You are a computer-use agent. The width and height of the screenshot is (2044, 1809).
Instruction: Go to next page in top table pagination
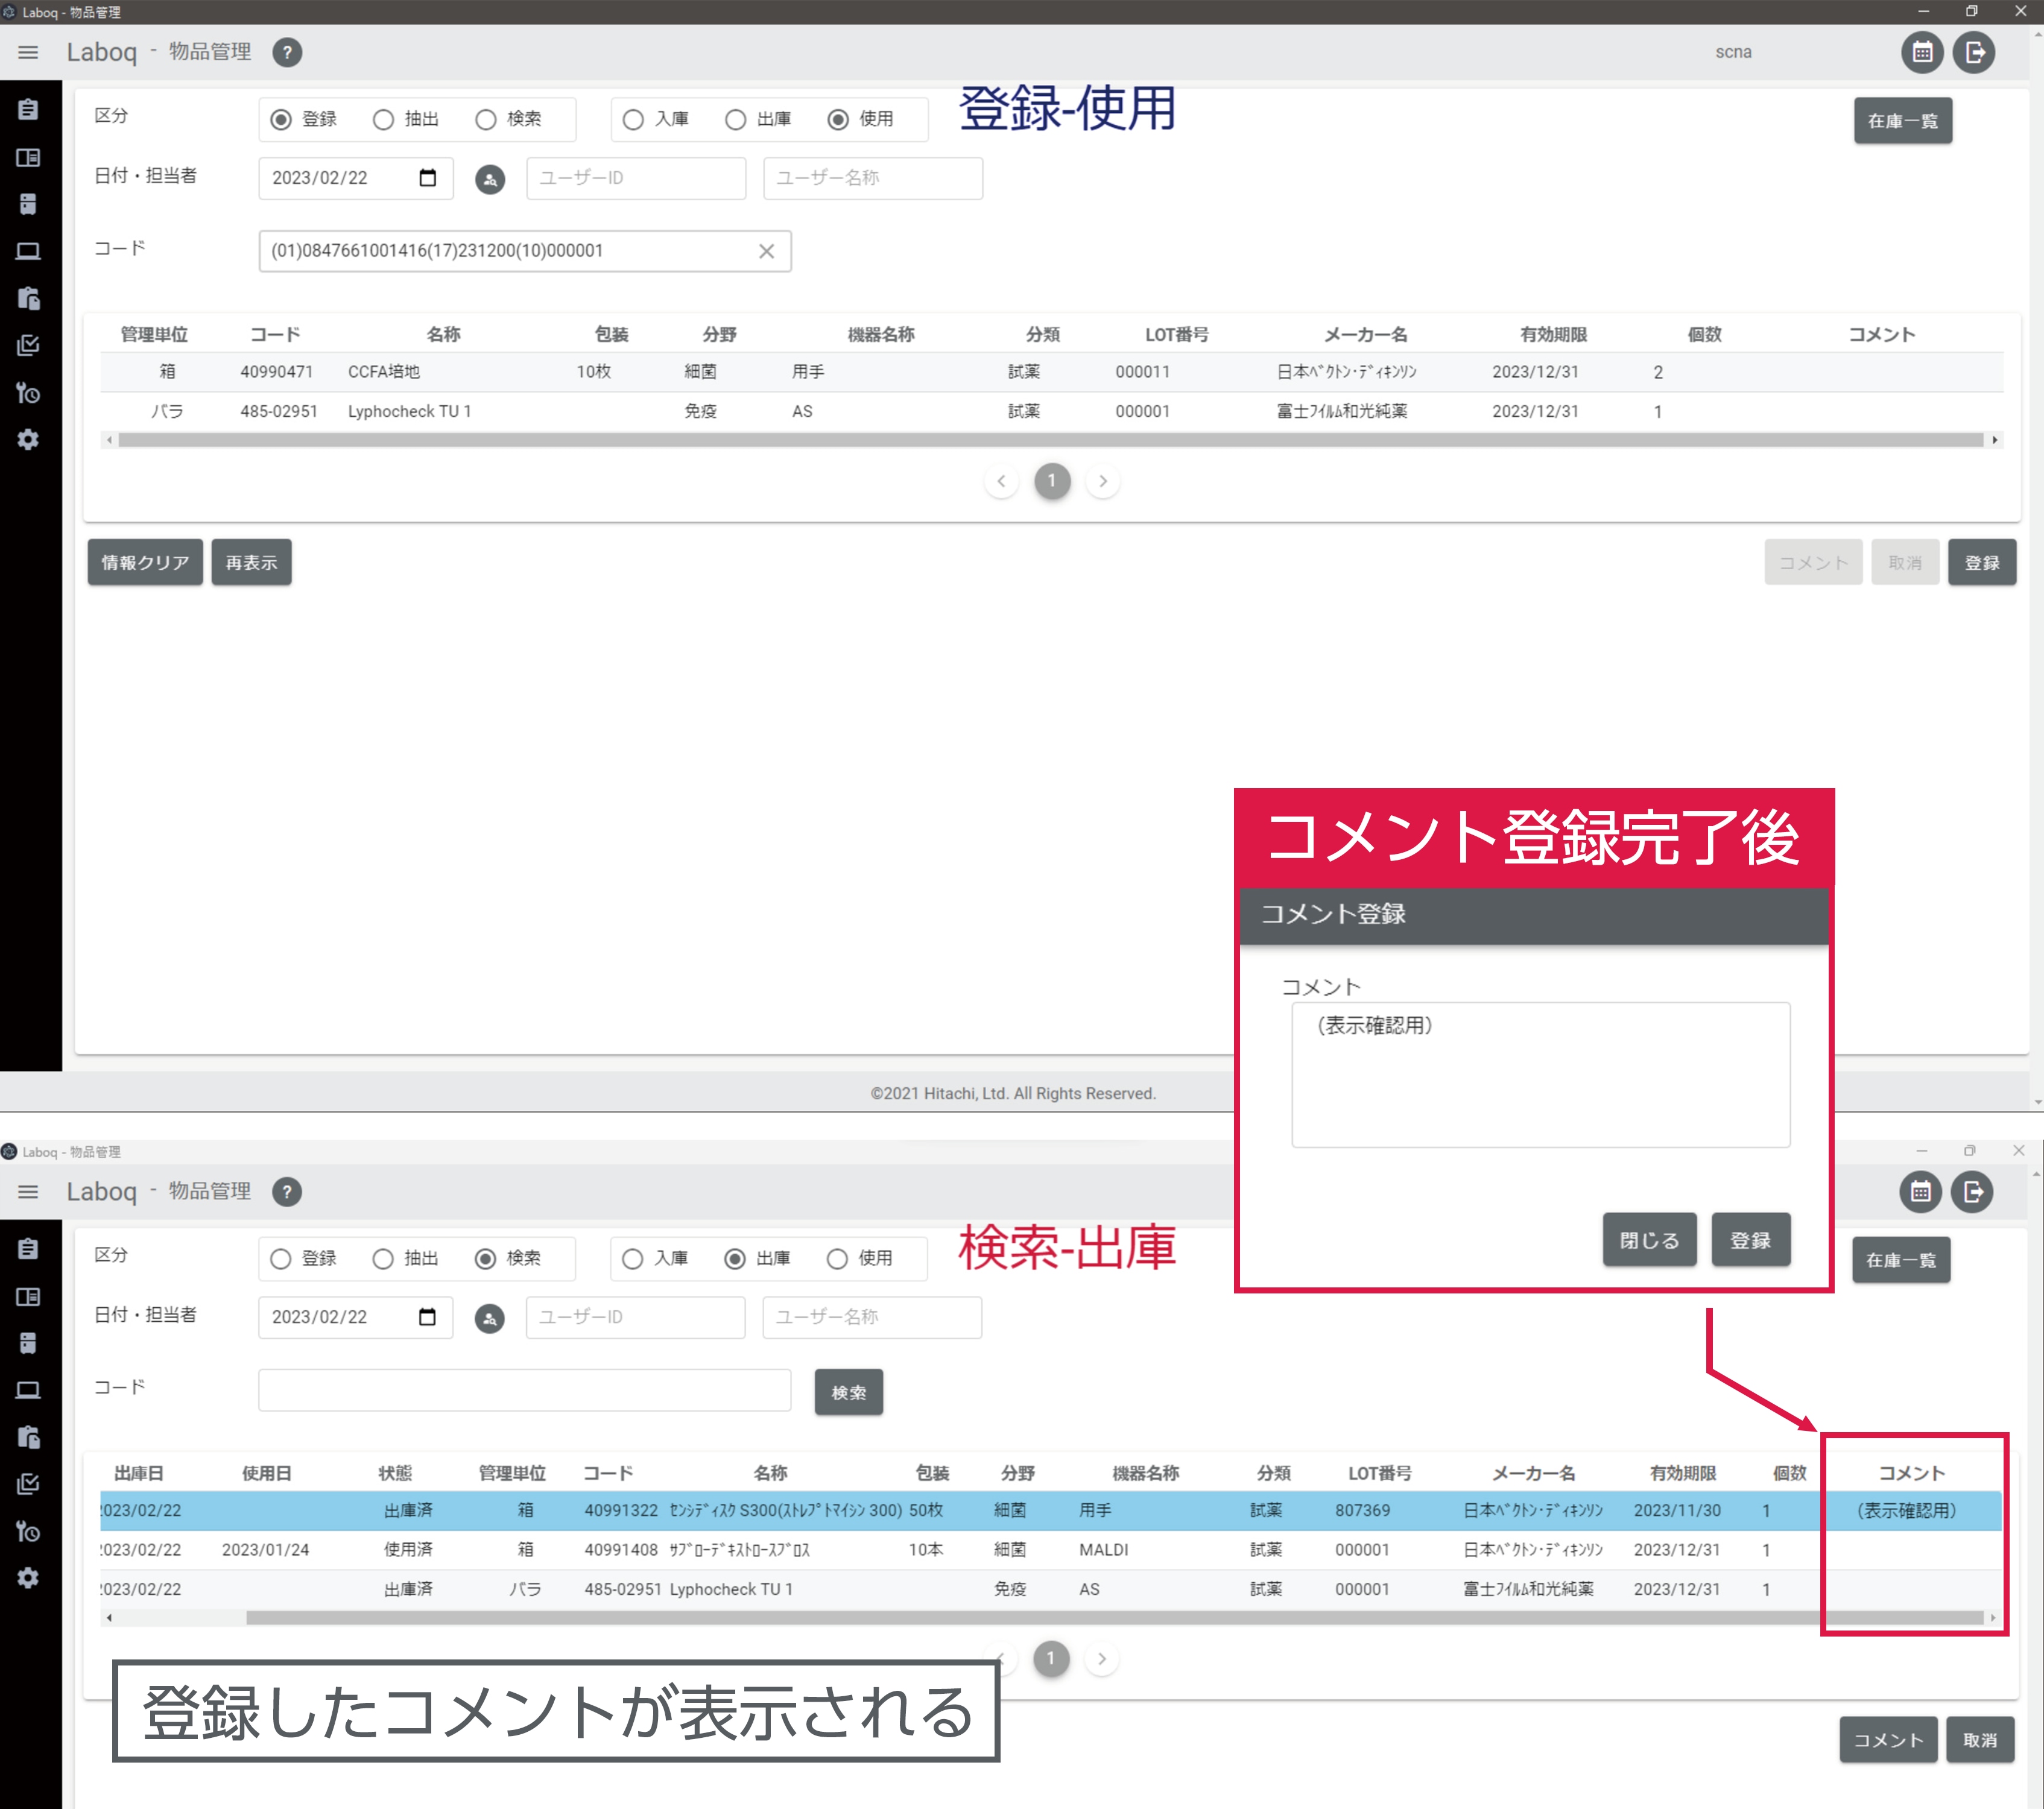(1102, 481)
